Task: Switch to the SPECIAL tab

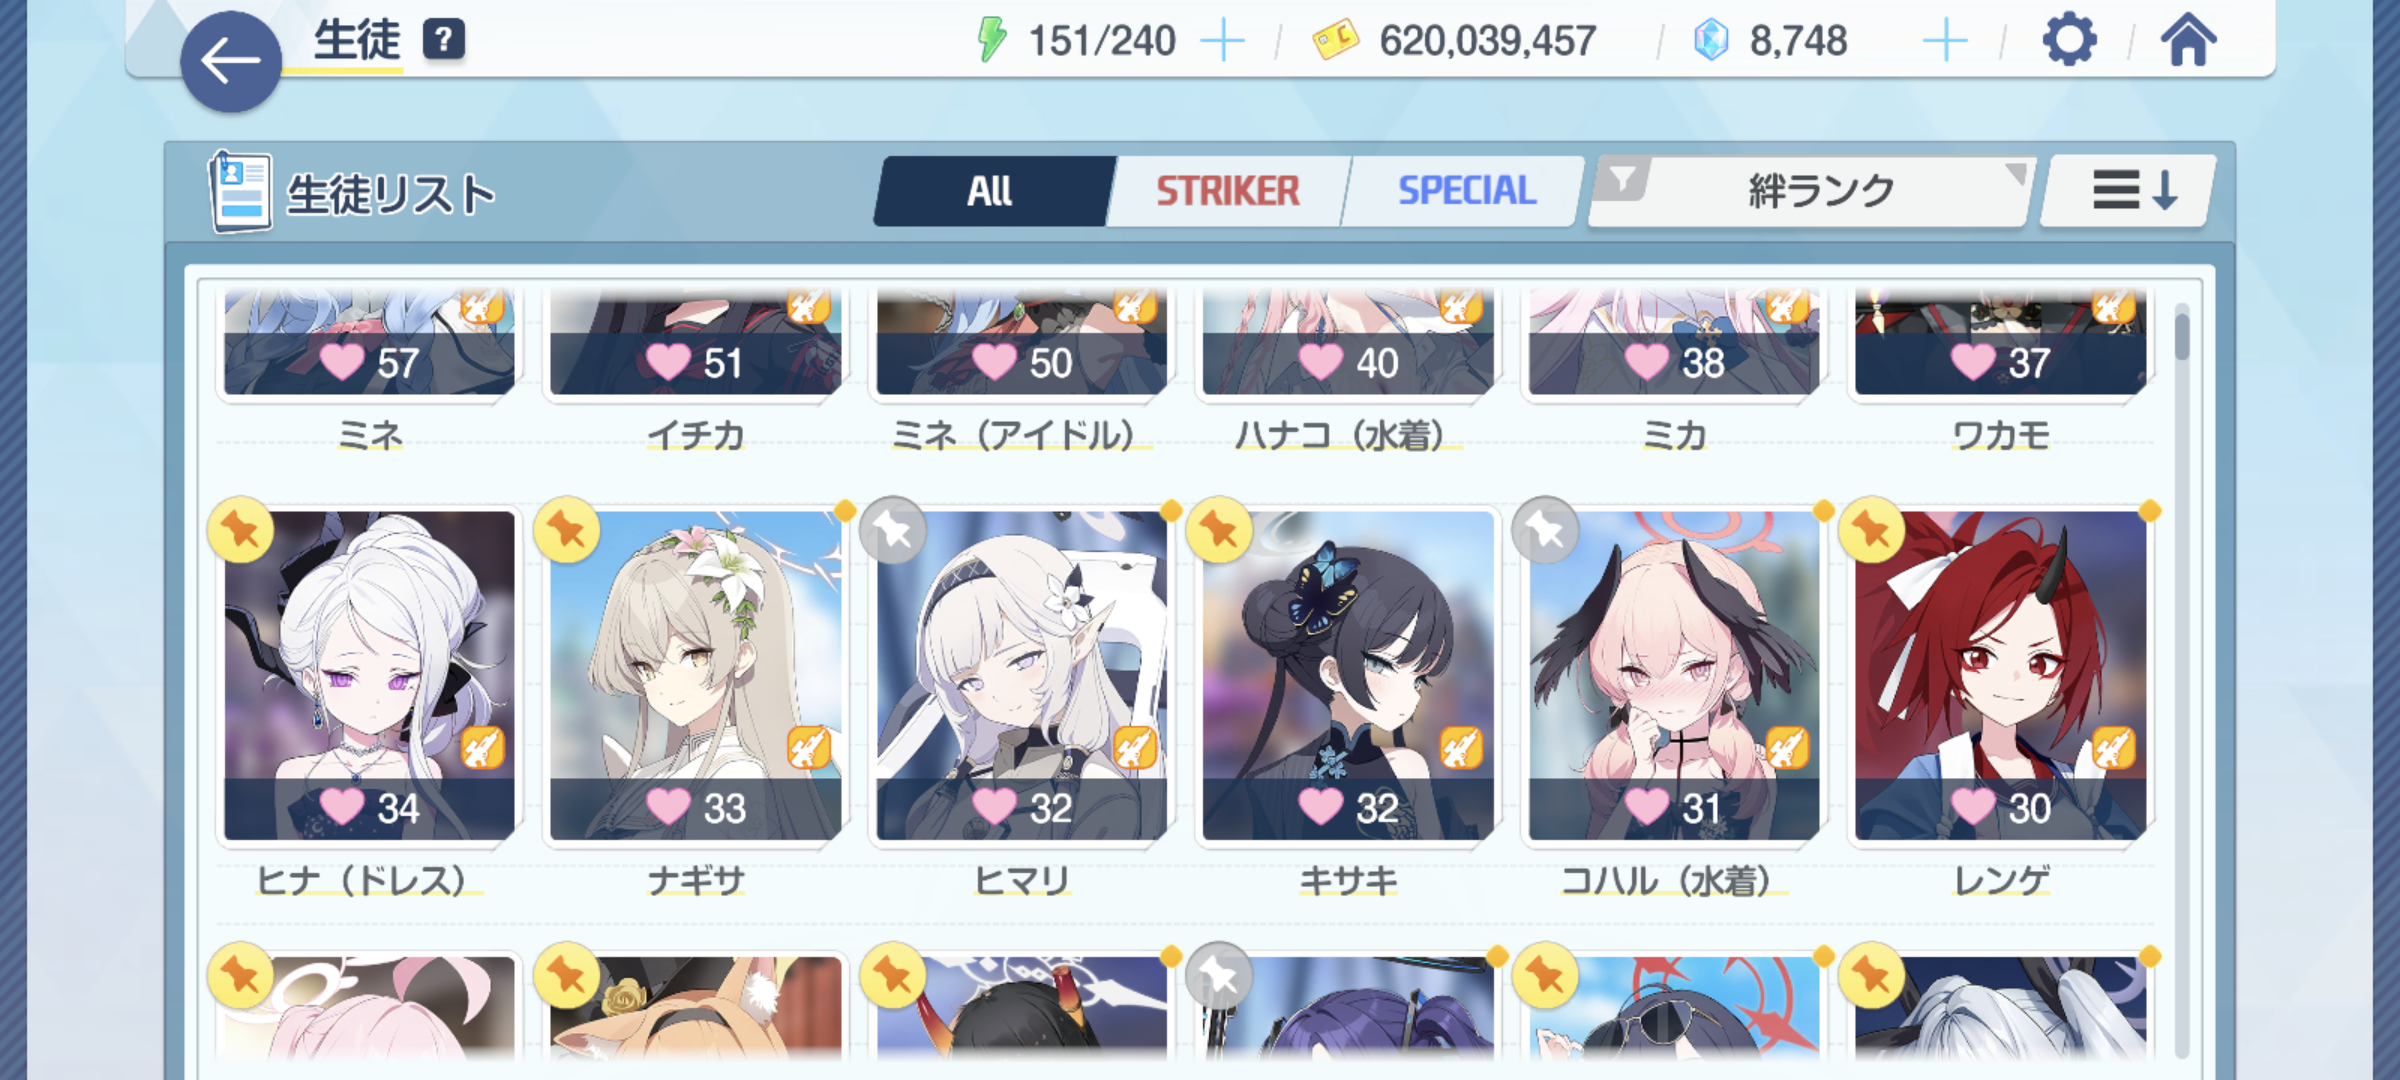Action: click(x=1466, y=191)
